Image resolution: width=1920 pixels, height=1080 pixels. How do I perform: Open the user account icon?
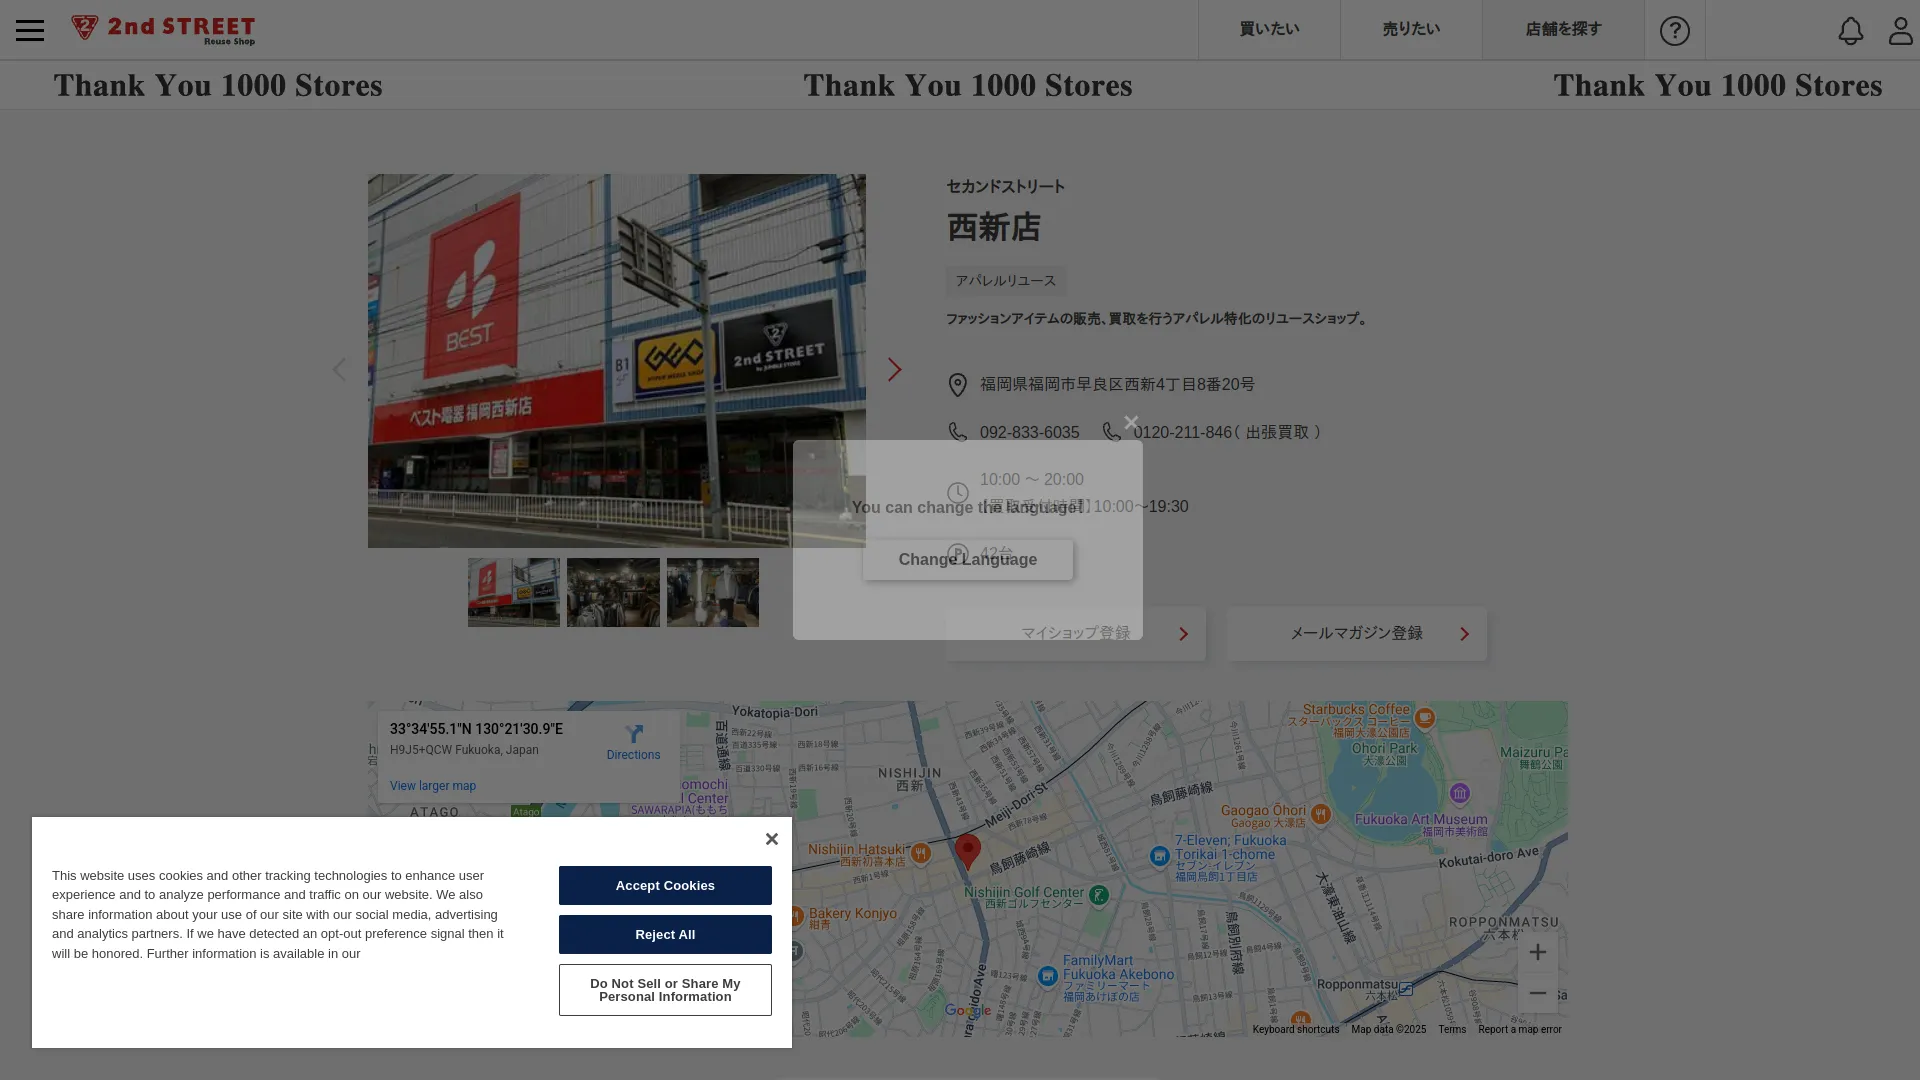(x=1900, y=30)
